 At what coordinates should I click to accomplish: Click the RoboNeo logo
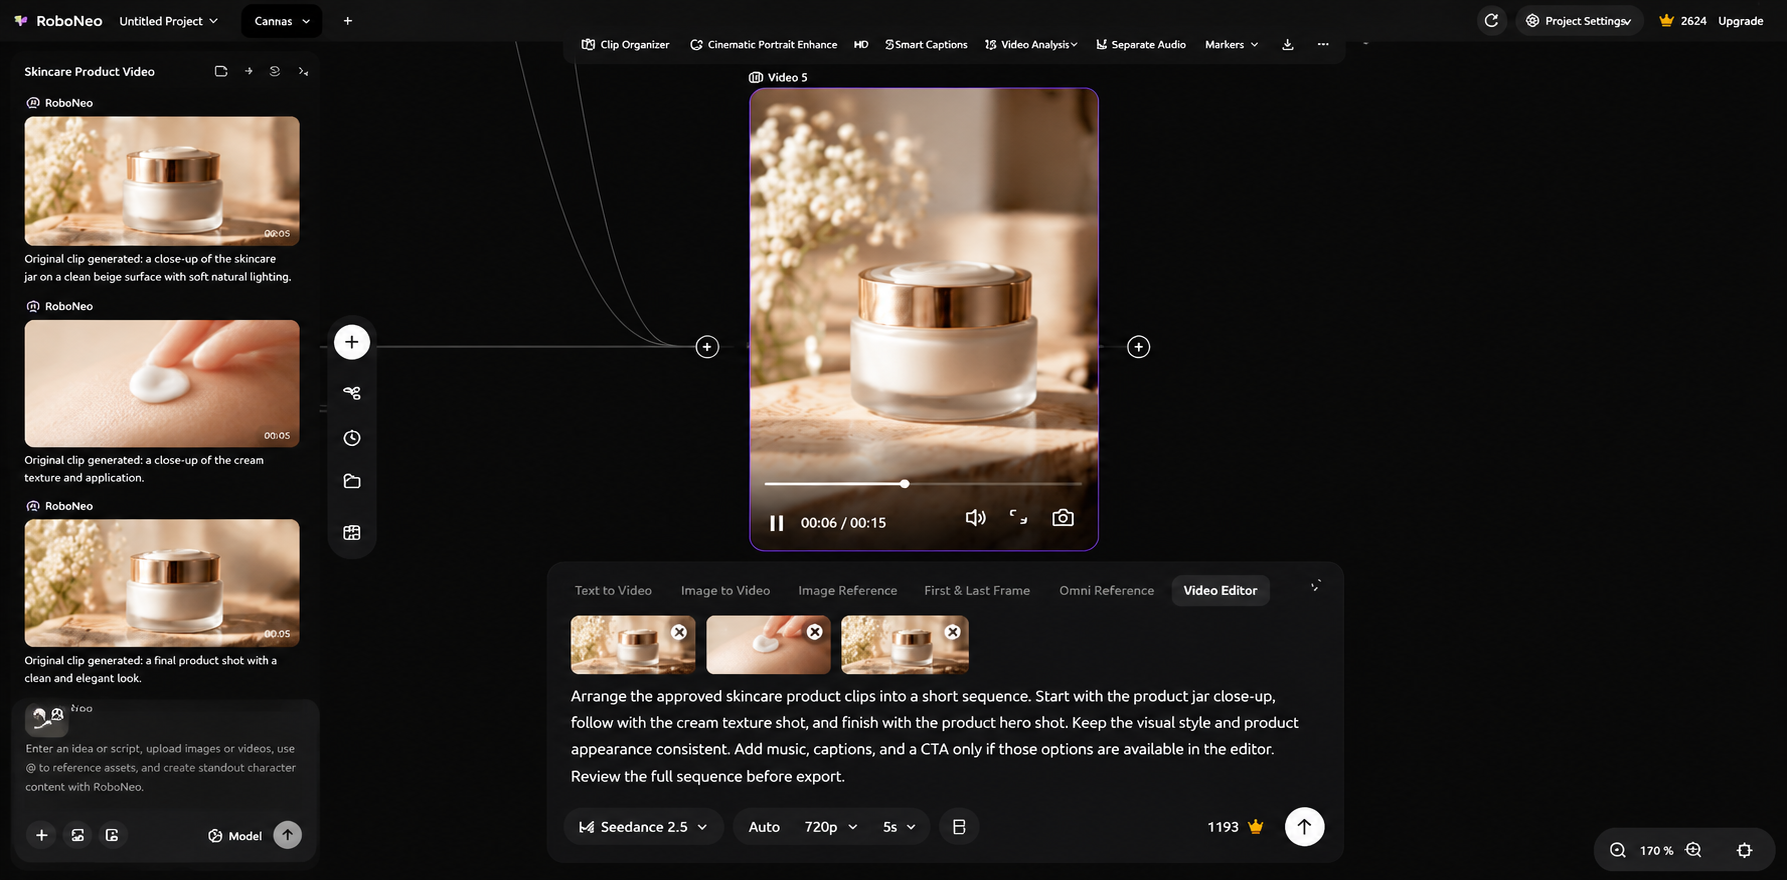click(x=58, y=21)
